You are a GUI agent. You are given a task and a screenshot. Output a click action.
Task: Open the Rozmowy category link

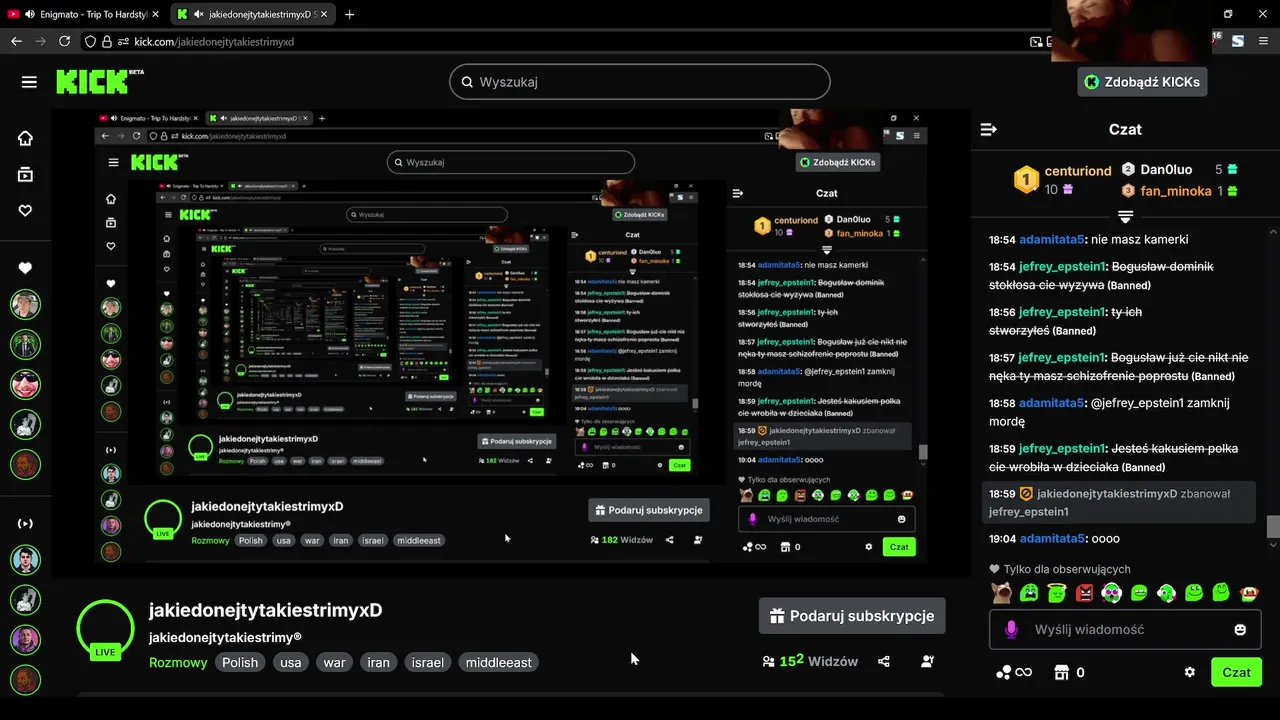coord(178,662)
